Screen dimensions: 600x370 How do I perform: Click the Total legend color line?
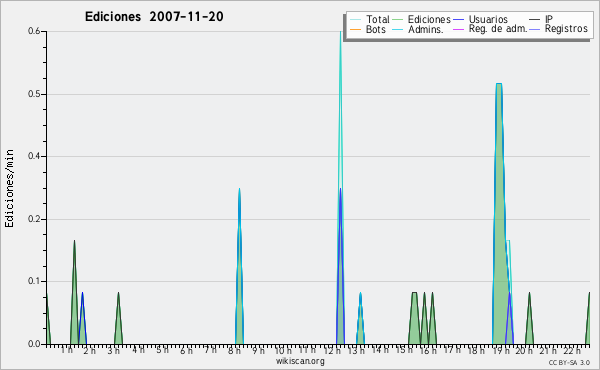[x=355, y=20]
